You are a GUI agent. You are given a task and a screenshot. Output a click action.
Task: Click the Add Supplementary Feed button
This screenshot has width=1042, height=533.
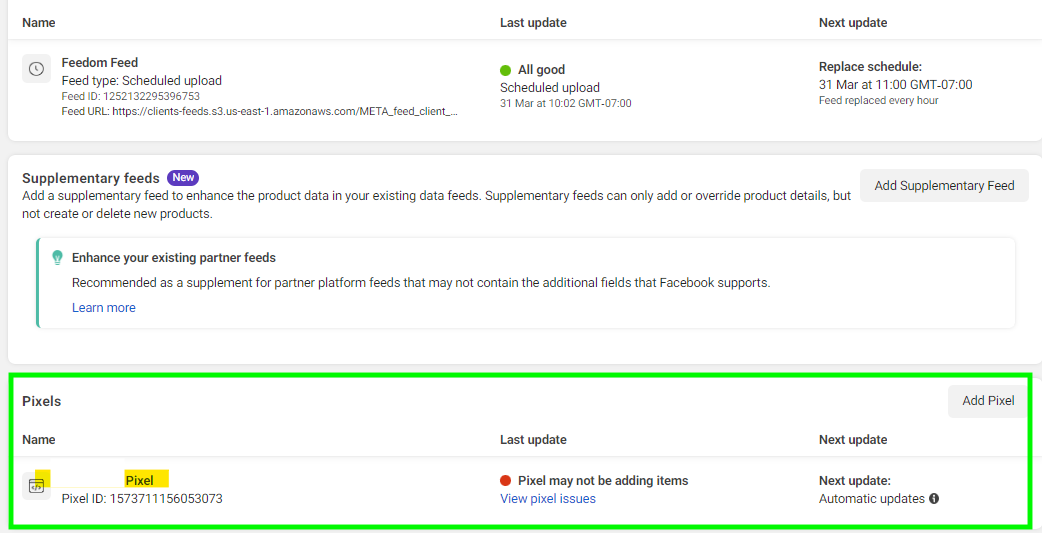click(x=944, y=185)
